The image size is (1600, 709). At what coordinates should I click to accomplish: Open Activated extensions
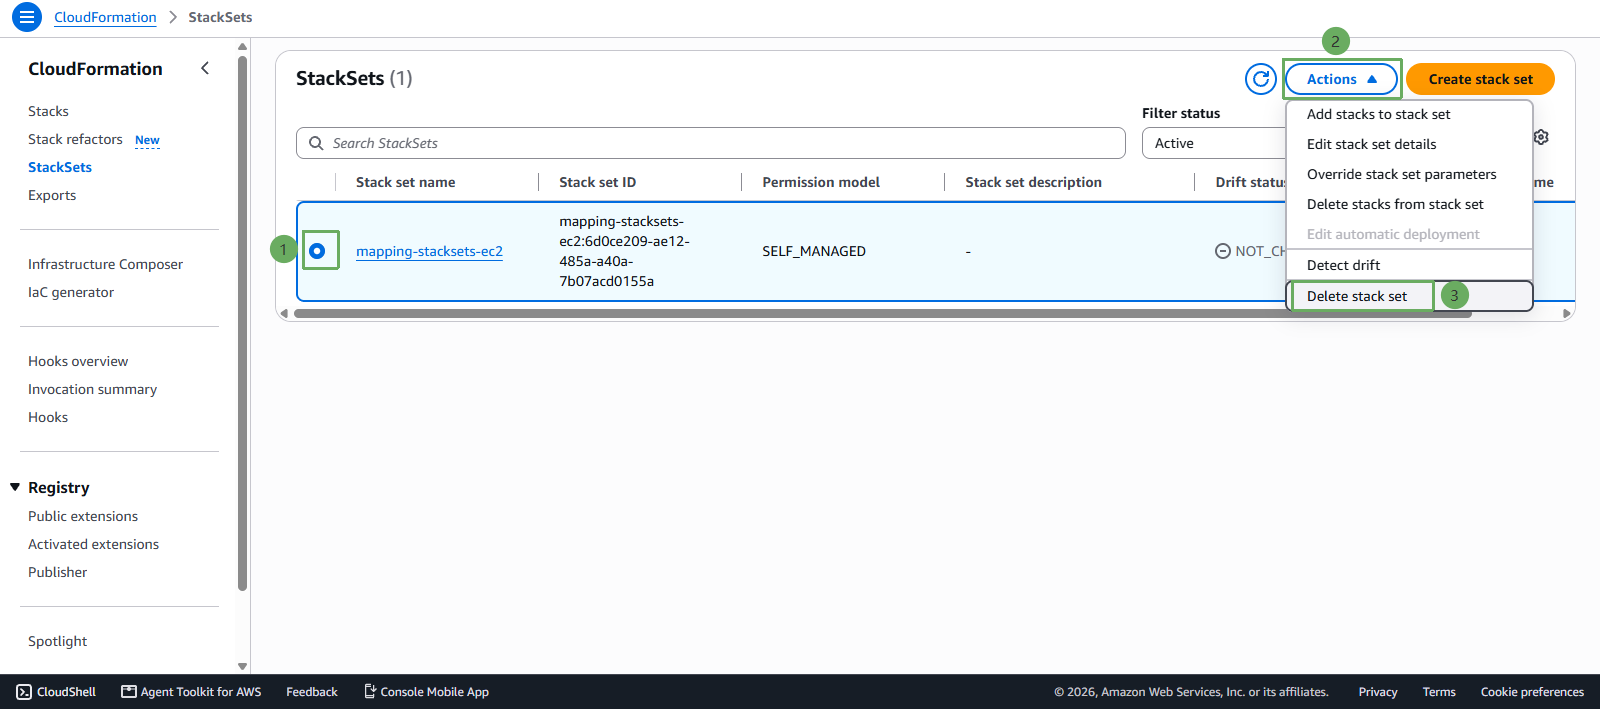point(93,544)
